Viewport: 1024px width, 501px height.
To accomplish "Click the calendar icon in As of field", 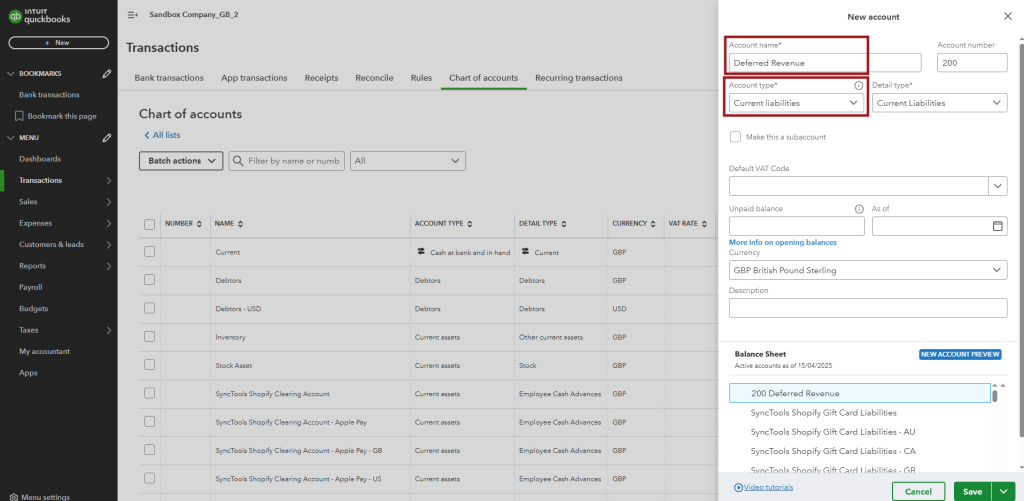I will (997, 226).
